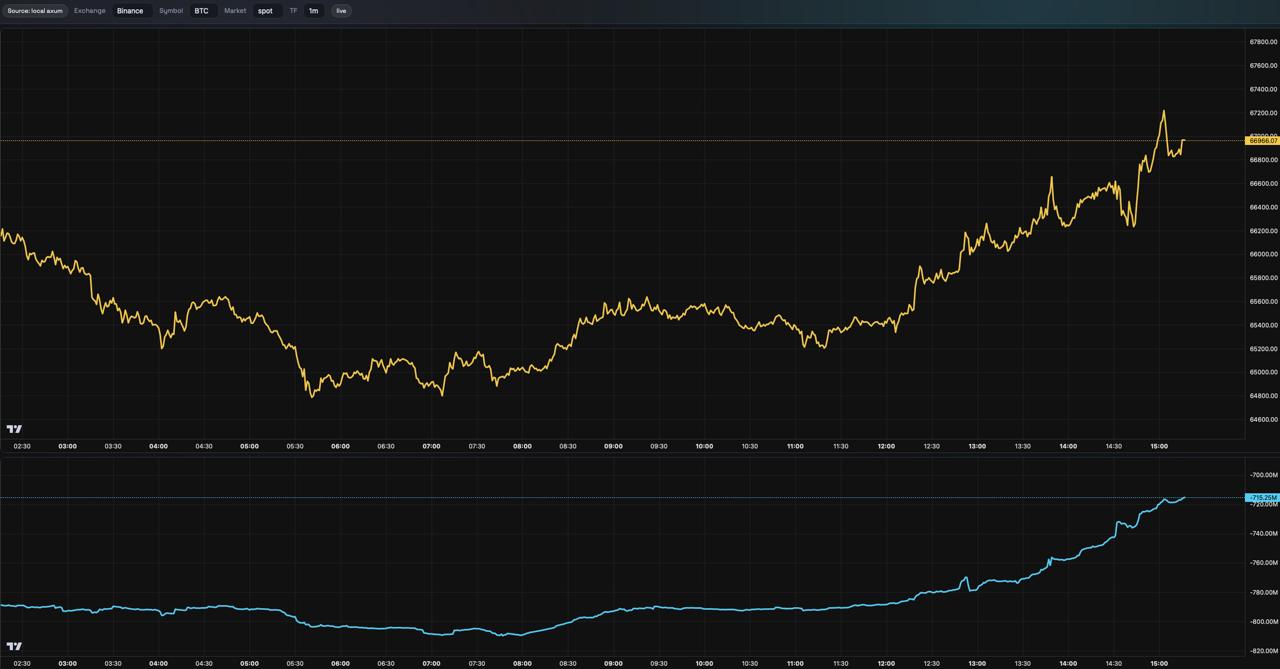Click the blue -715.25M value label
Image resolution: width=1280 pixels, height=669 pixels.
pos(1262,497)
